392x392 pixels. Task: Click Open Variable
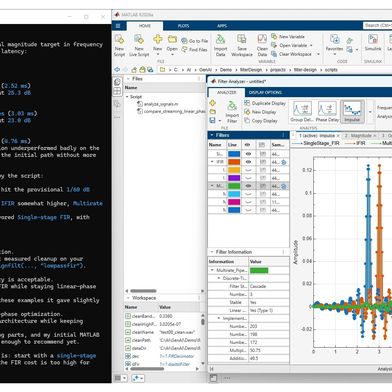(x=293, y=45)
